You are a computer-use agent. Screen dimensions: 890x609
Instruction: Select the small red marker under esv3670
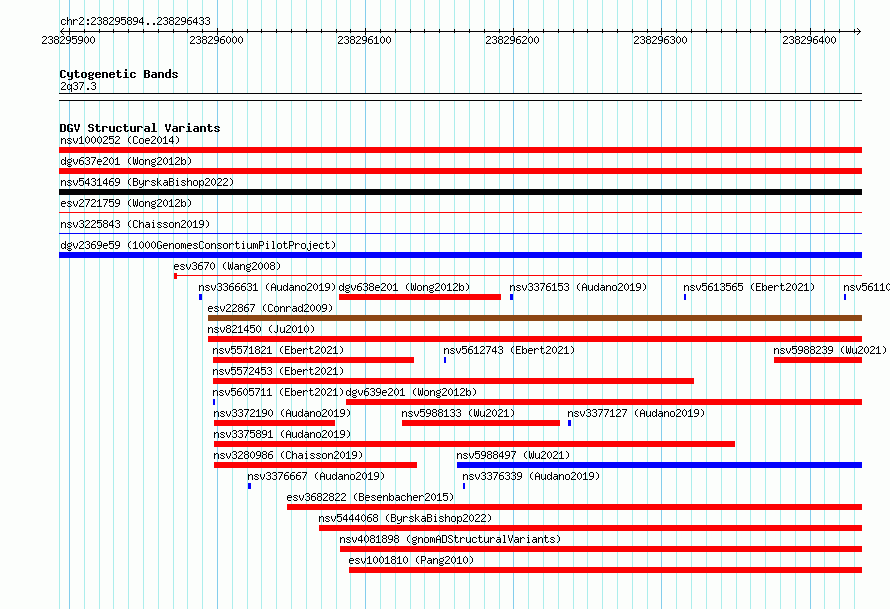175,276
